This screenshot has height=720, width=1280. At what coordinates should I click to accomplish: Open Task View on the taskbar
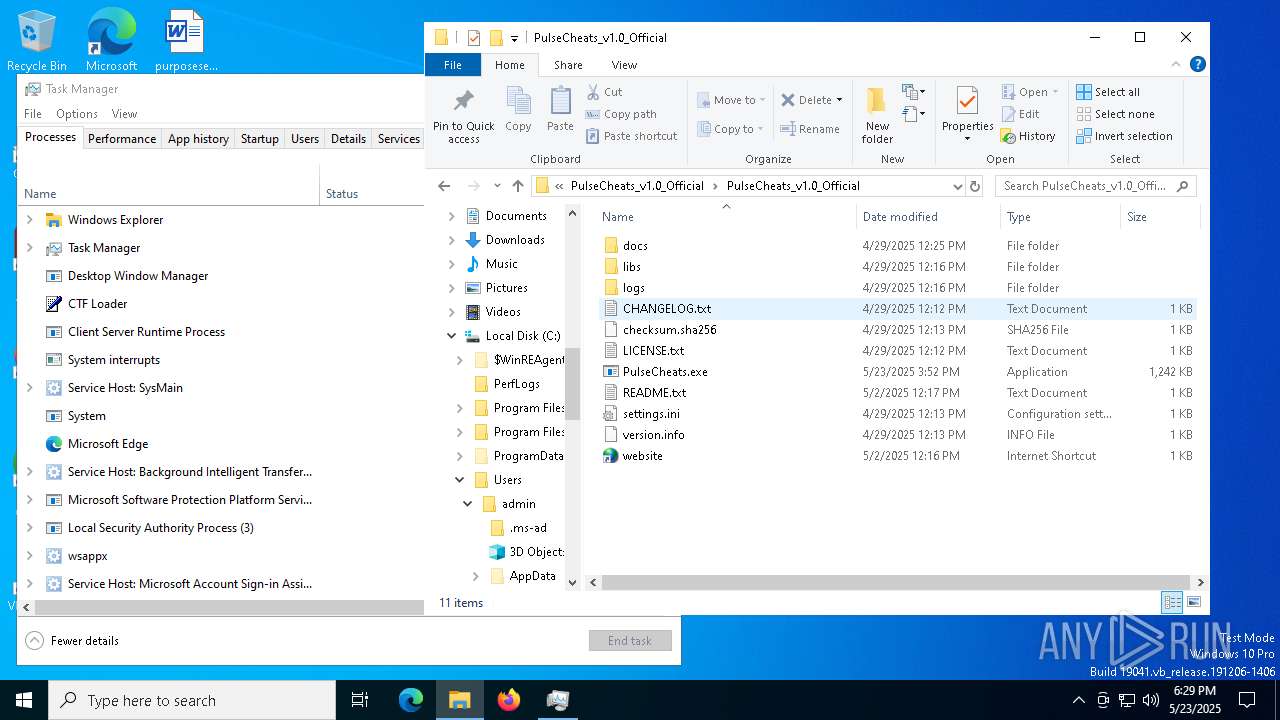coord(360,700)
